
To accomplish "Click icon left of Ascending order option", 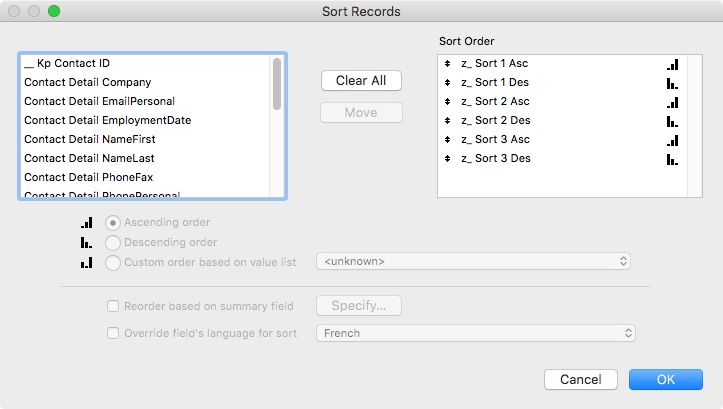I will click(87, 223).
